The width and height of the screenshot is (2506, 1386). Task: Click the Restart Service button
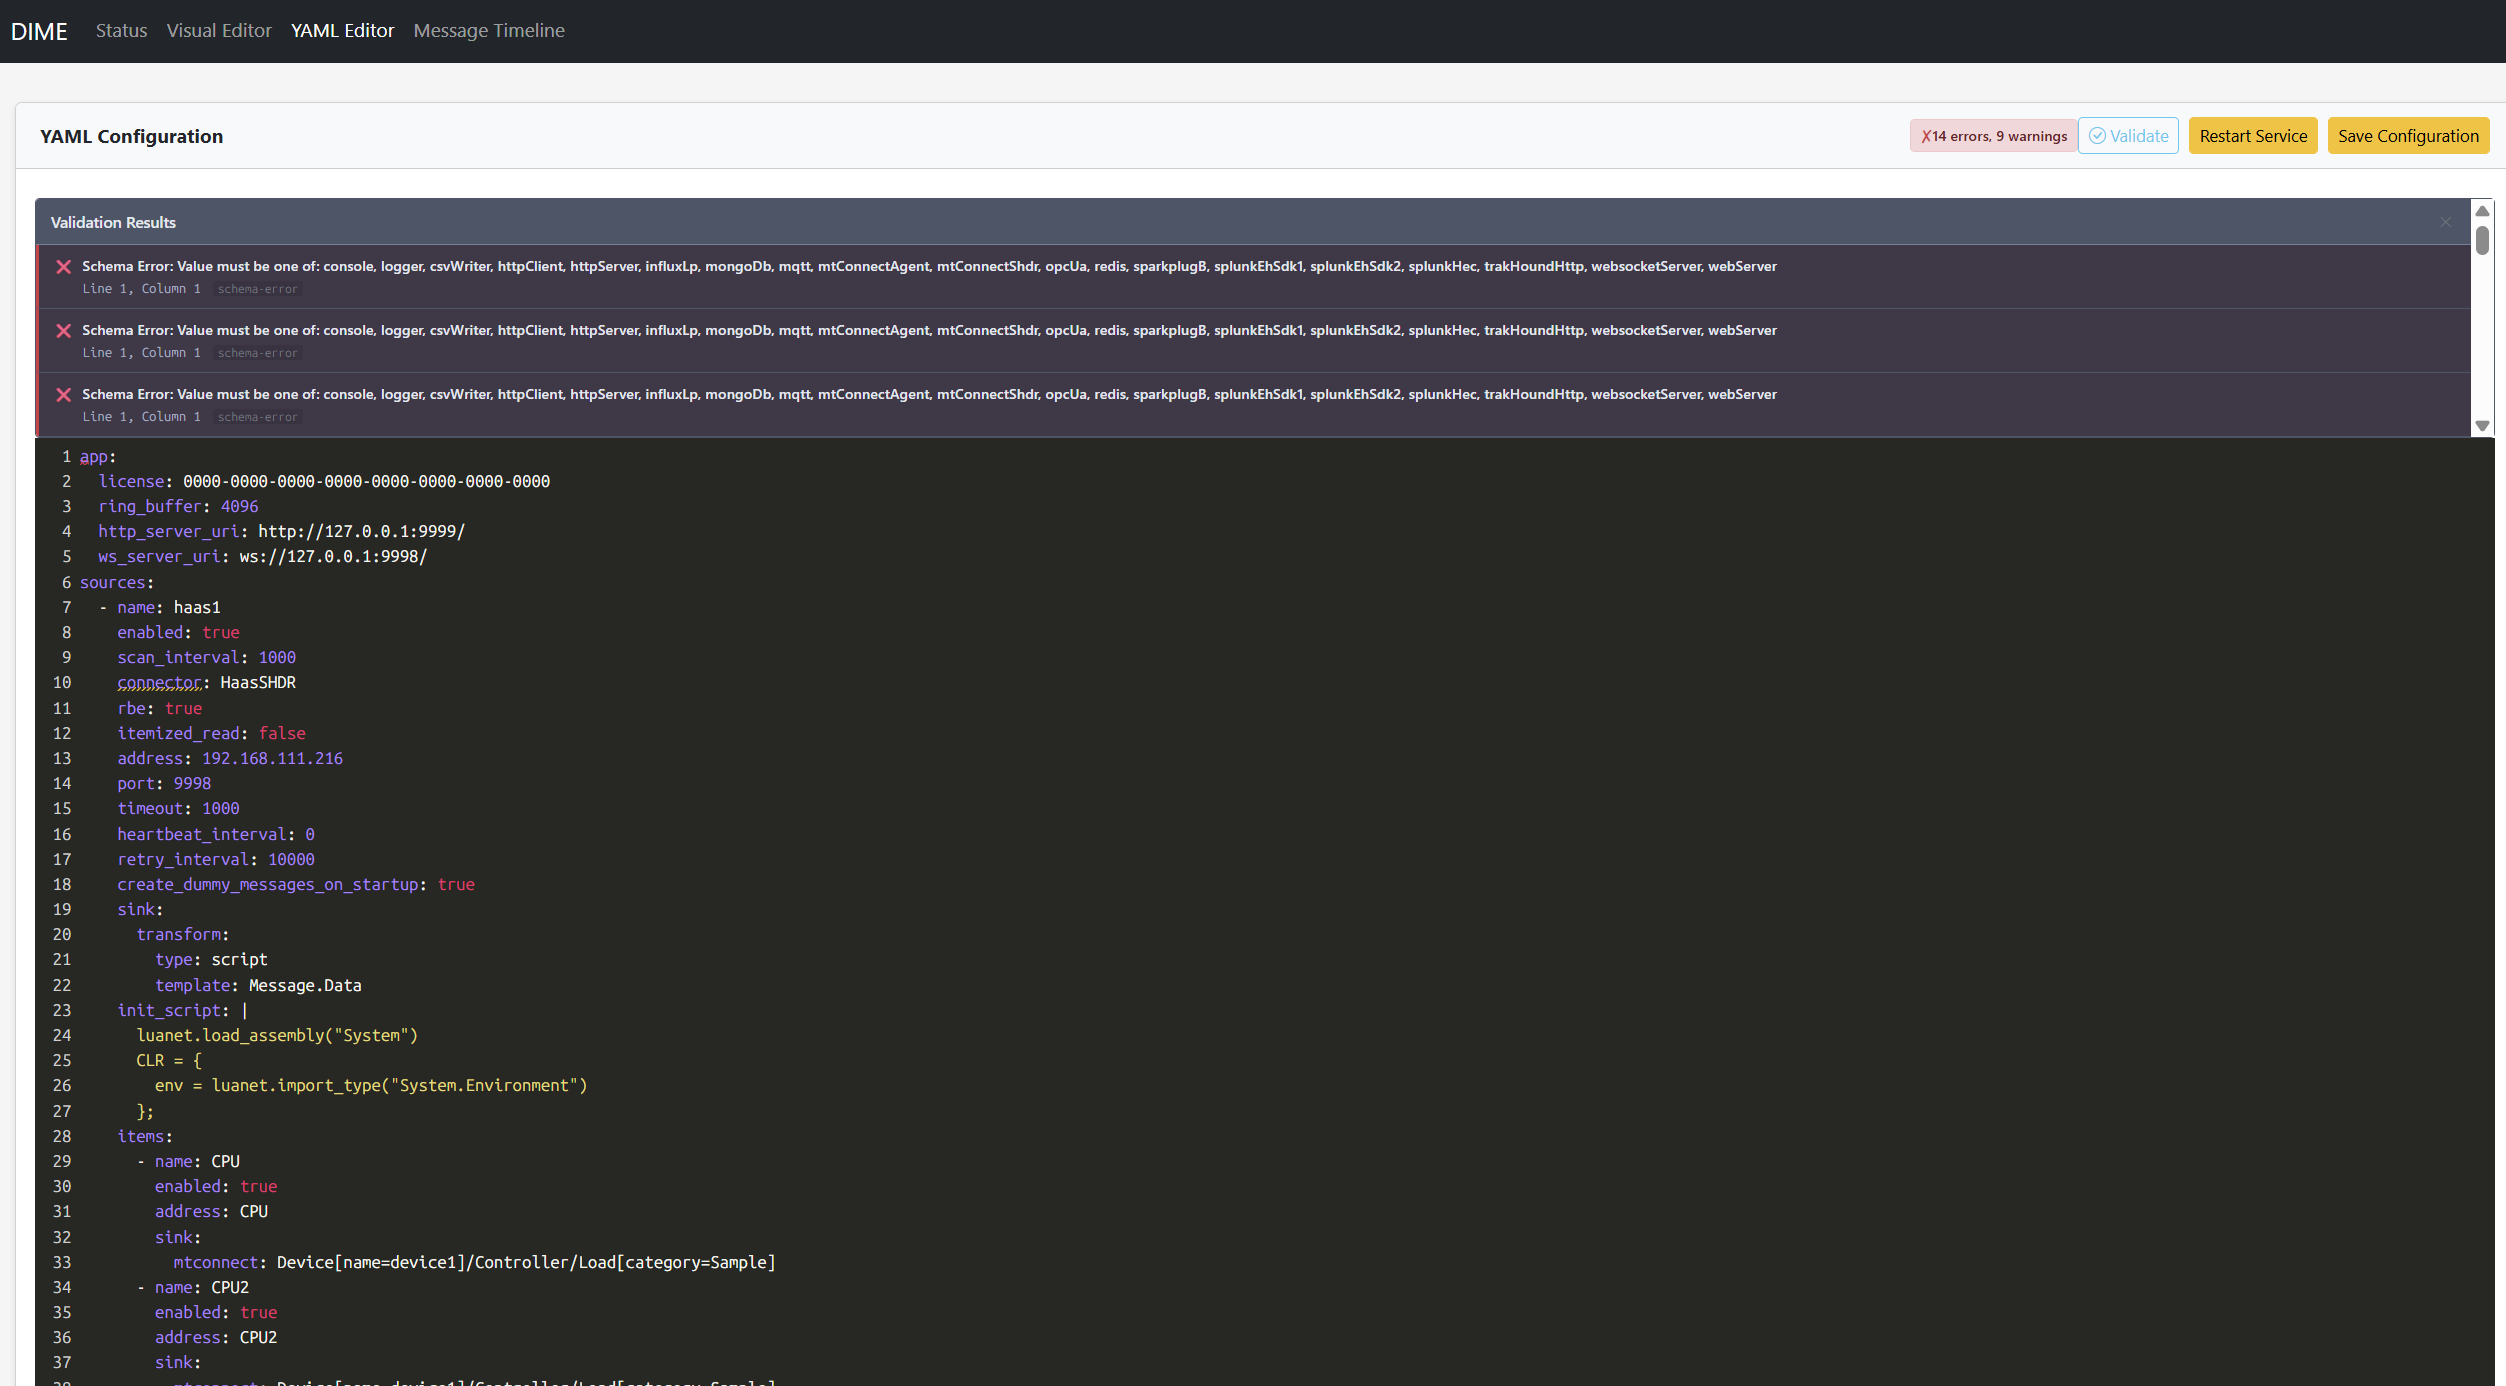point(2253,136)
